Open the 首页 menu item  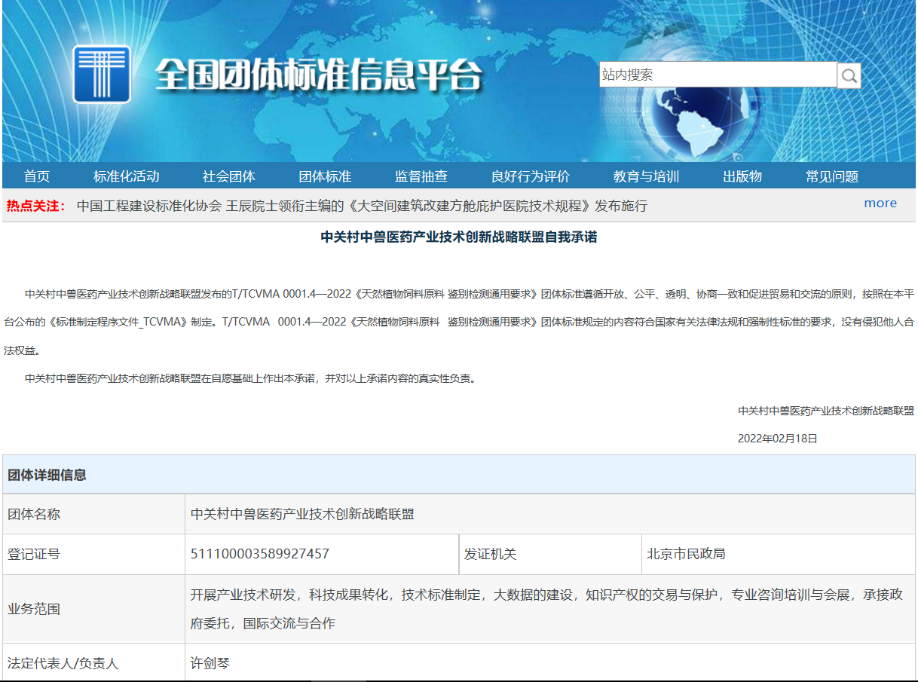pyautogui.click(x=37, y=176)
